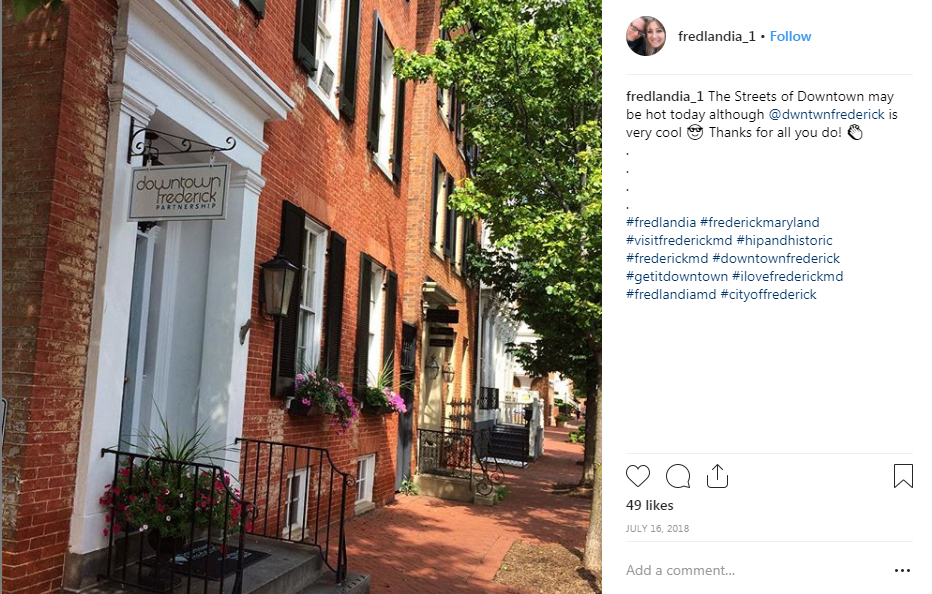This screenshot has width=932, height=594.
Task: View the #ilovefrederickmd hashtag
Action: [x=787, y=276]
